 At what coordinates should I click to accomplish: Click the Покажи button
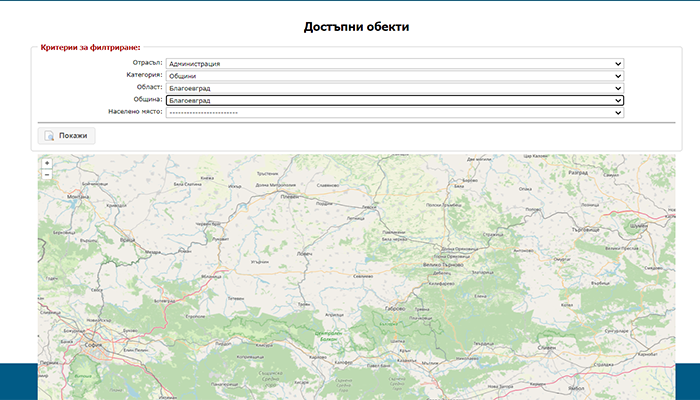coord(67,136)
